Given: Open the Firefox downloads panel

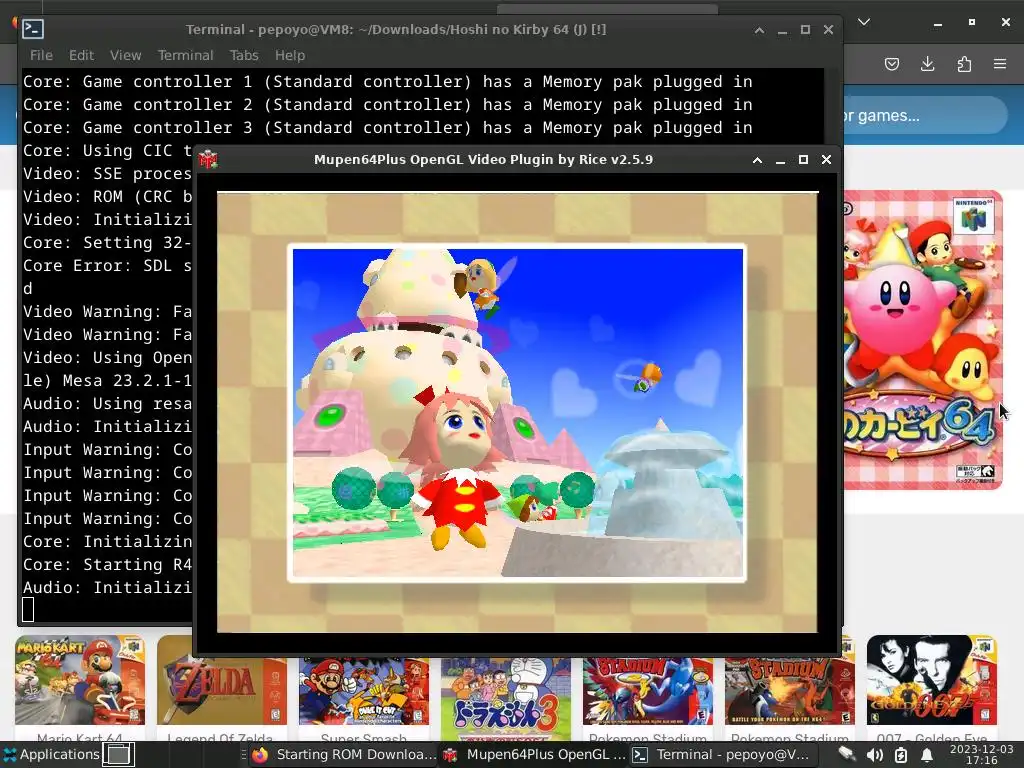Looking at the screenshot, I should pos(927,64).
